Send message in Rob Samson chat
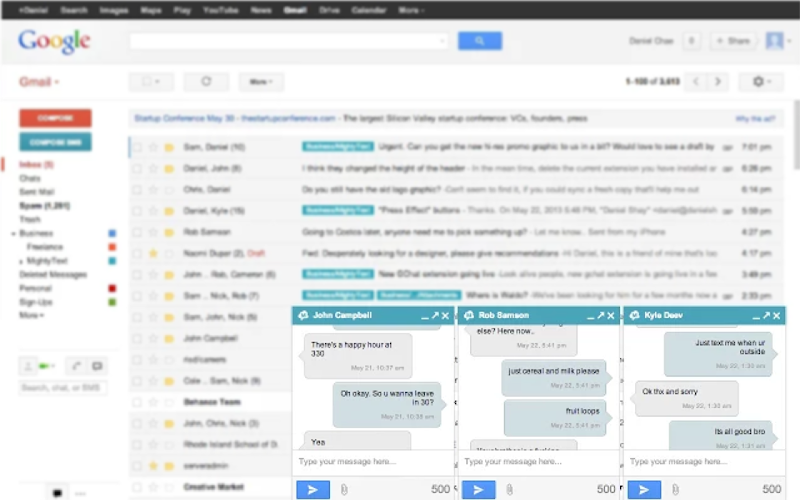Viewport: 800px width, 500px height. 479,490
